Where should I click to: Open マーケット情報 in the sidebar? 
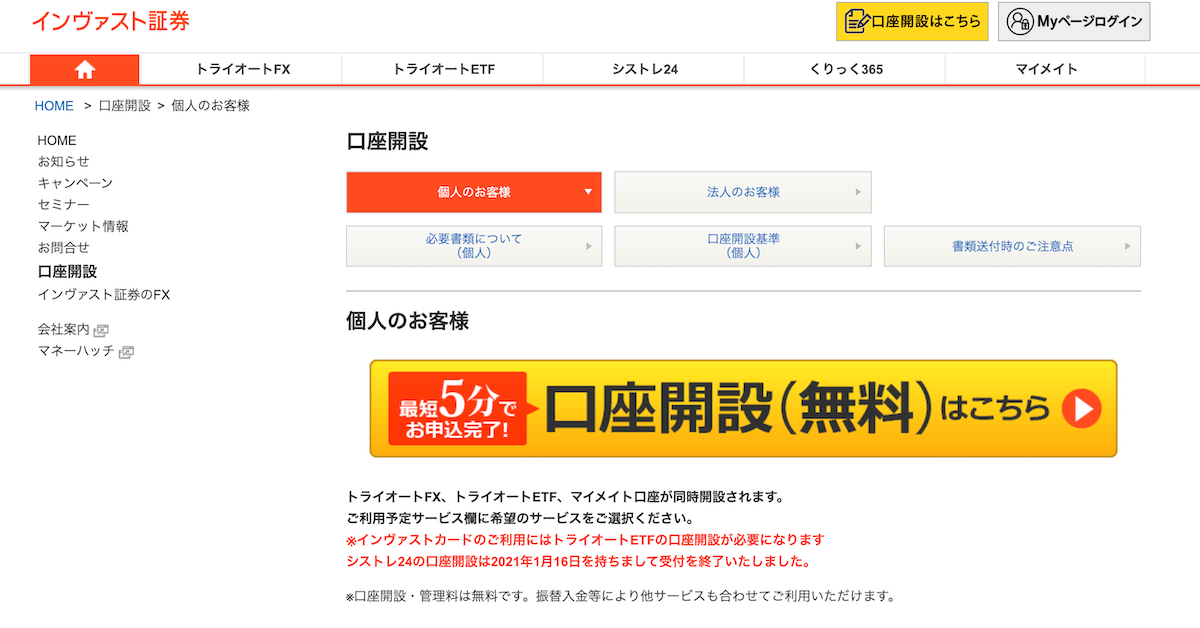83,226
